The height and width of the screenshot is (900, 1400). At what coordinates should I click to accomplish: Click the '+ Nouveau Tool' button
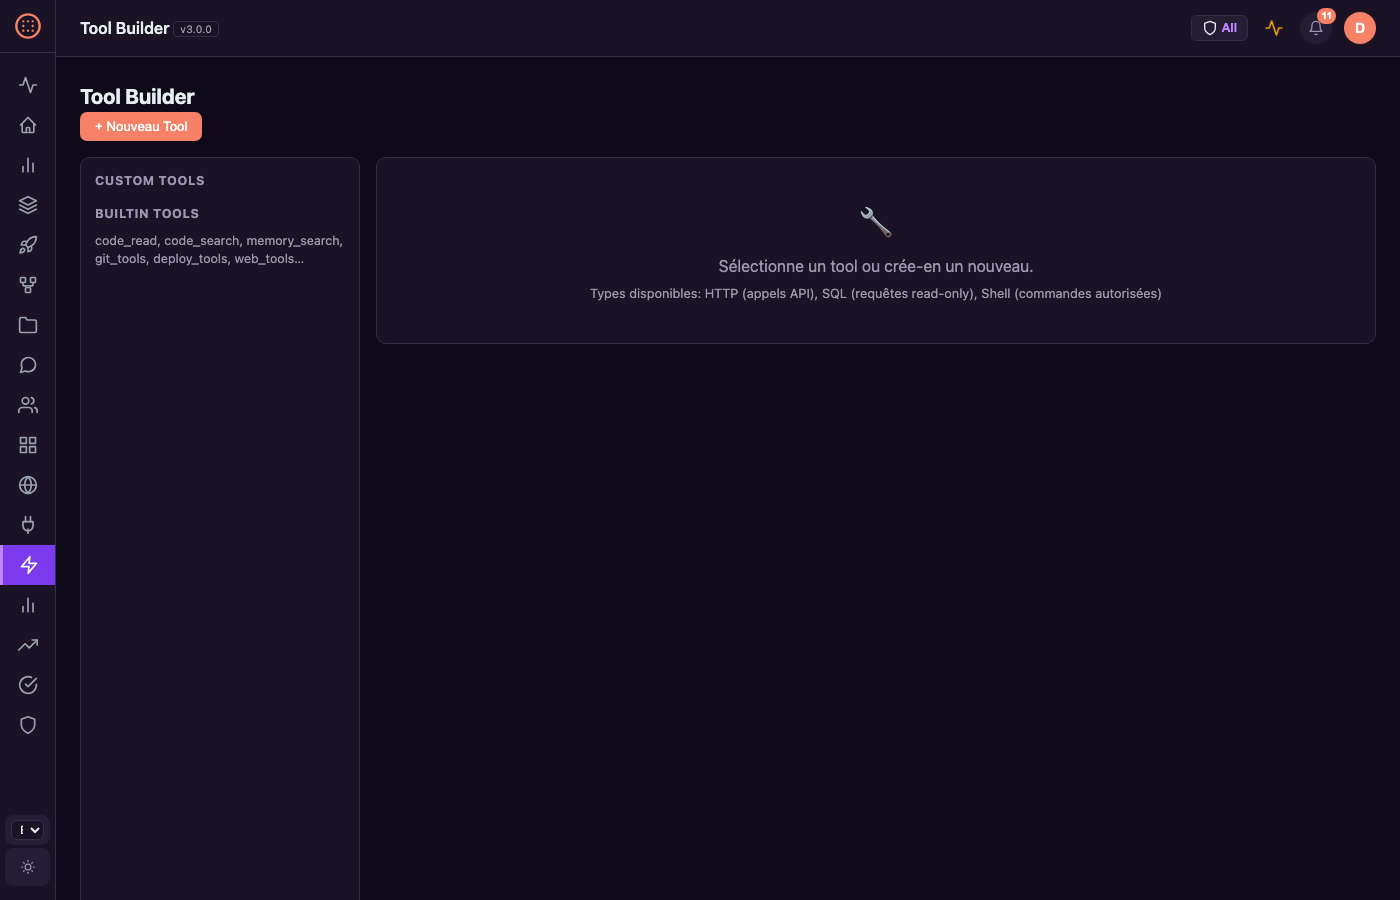coord(141,127)
